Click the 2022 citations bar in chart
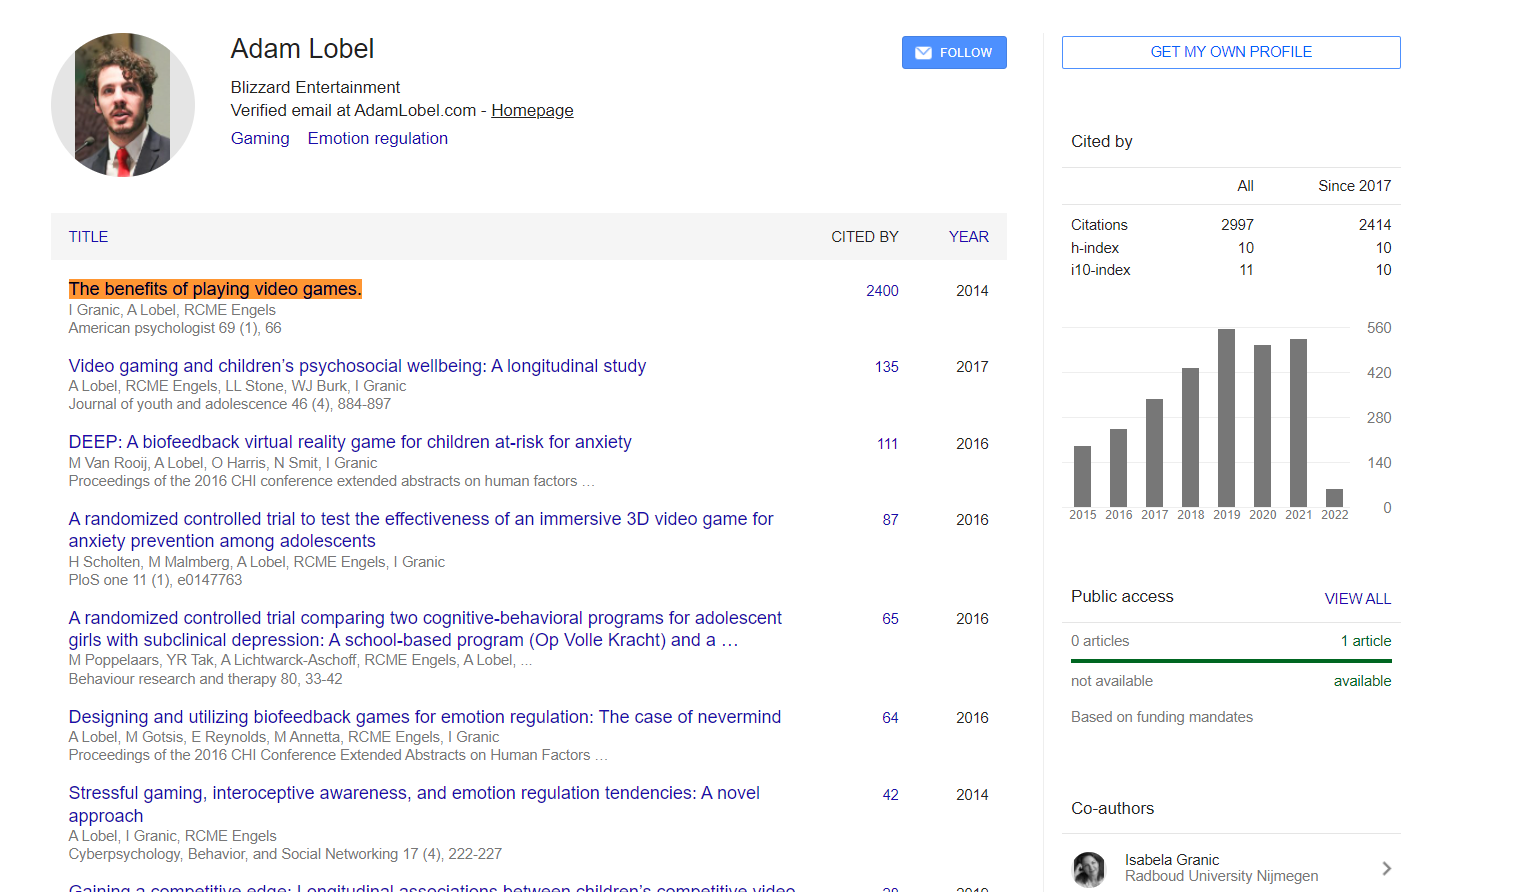 (x=1334, y=498)
